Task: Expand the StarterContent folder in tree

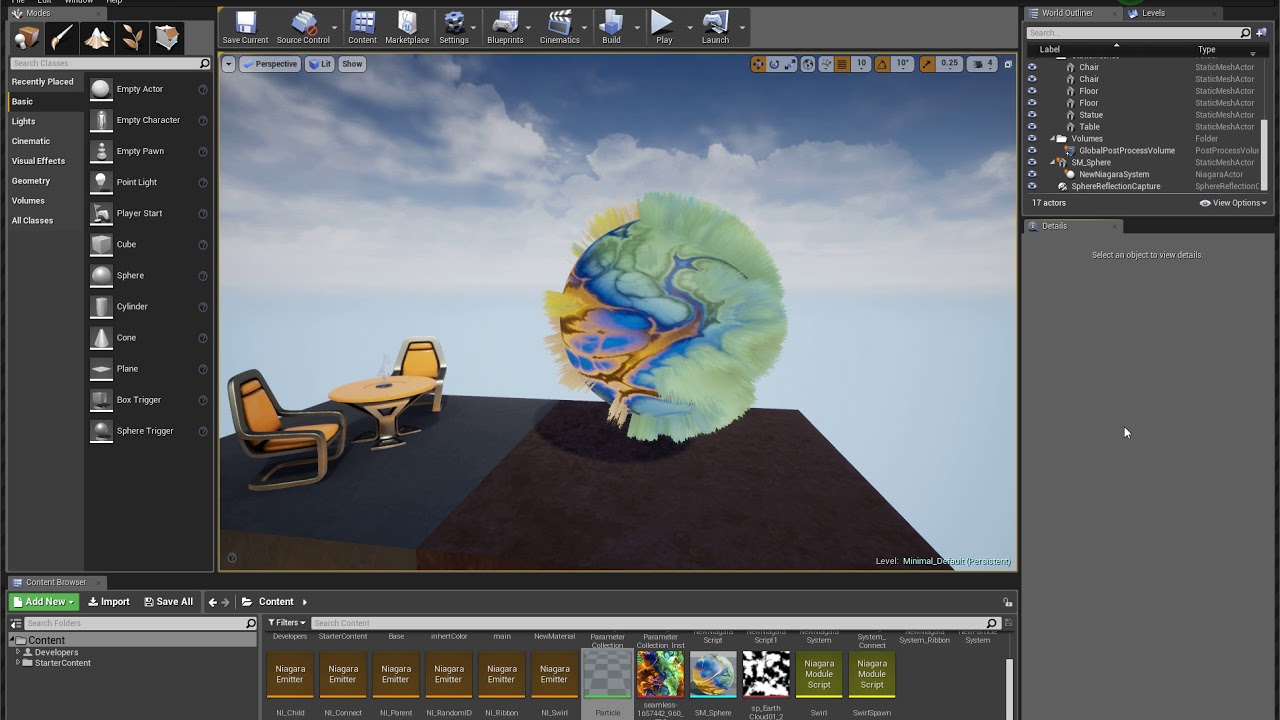Action: coord(18,663)
